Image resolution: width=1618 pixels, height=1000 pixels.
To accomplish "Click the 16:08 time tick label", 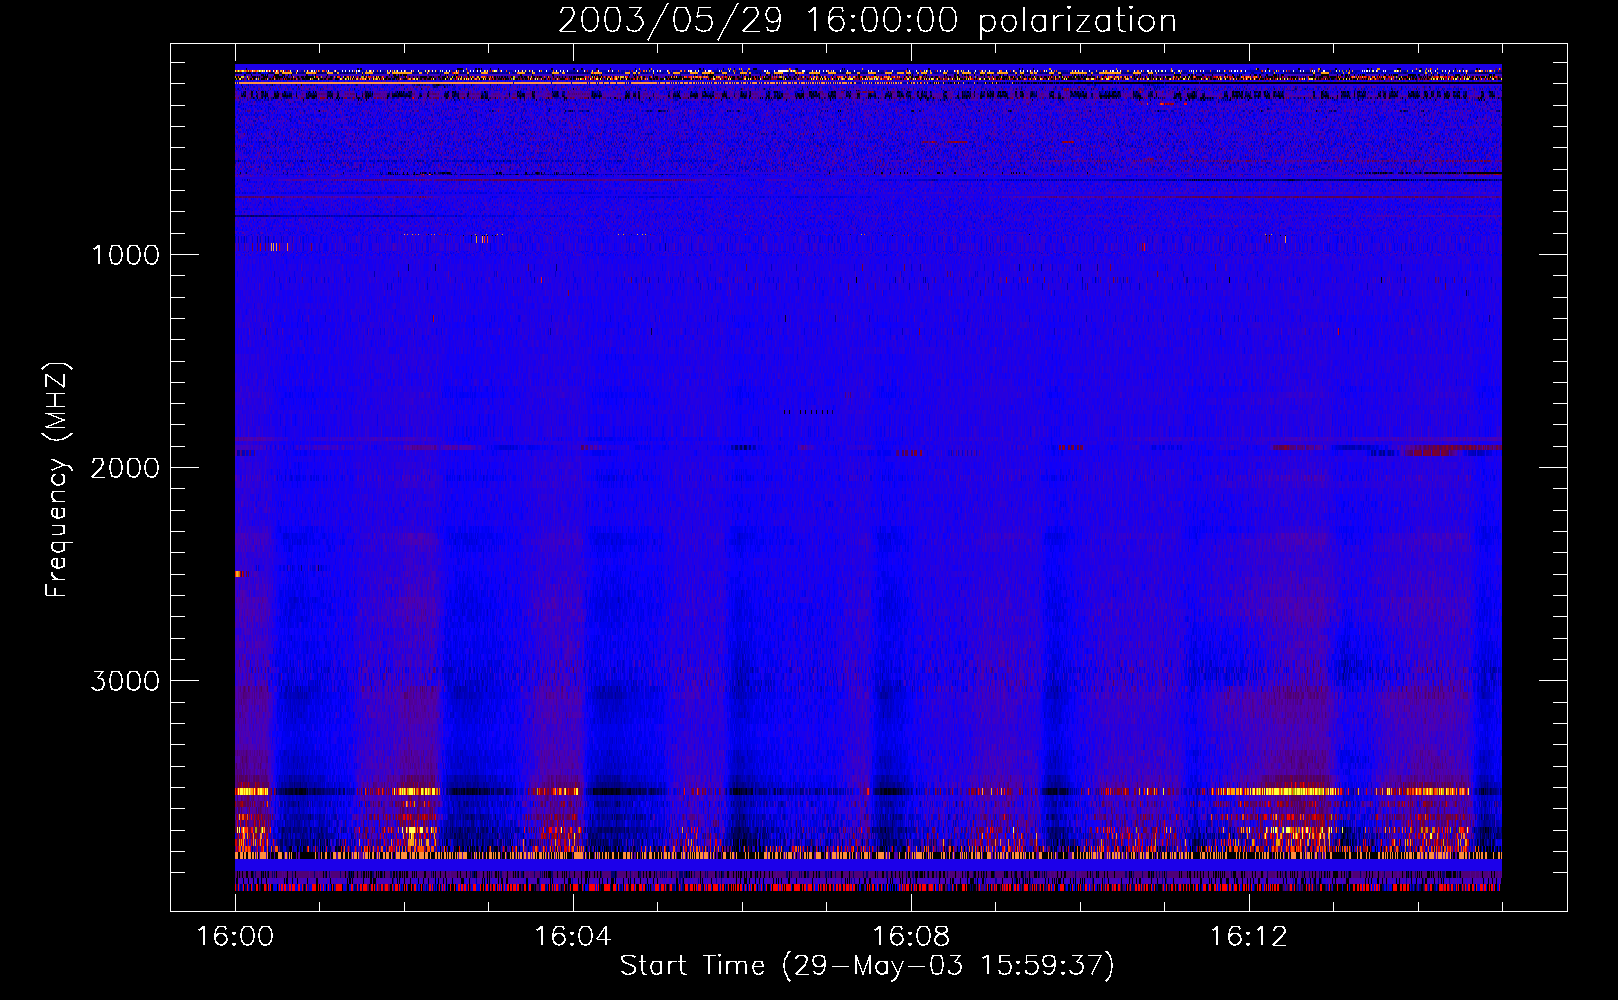I will click(911, 937).
